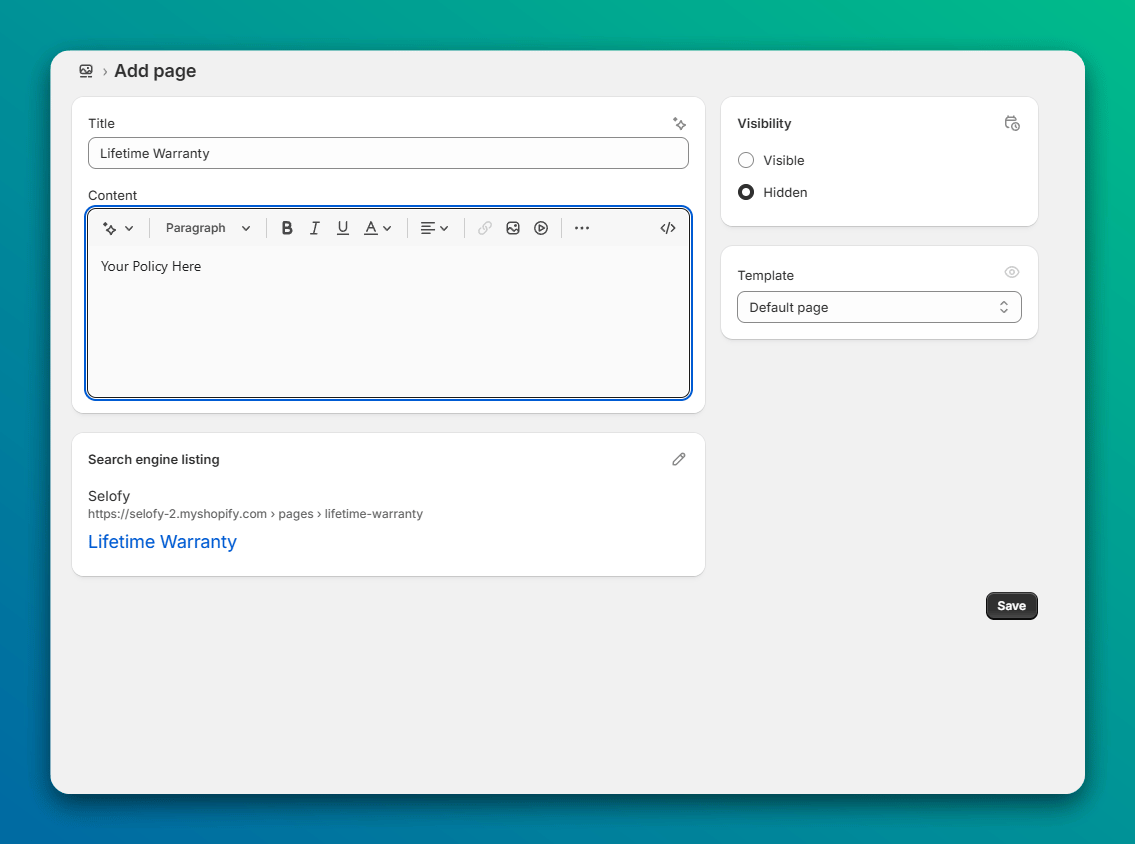
Task: Apply underline formatting
Action: (x=343, y=228)
